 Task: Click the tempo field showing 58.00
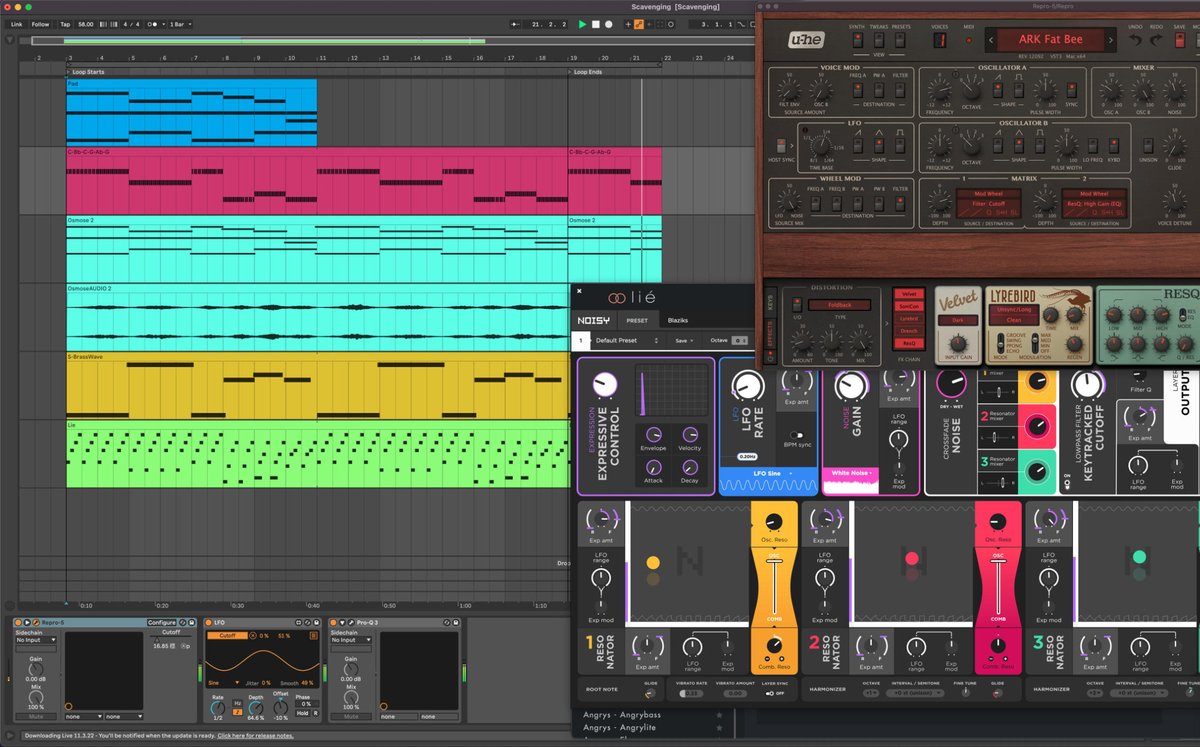(86, 24)
